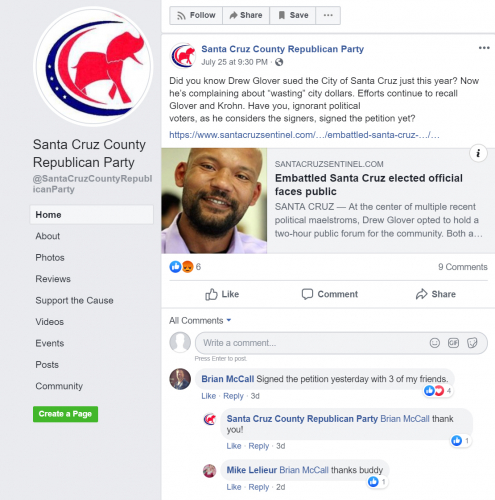495x500 pixels.
Task: Open the sticker picker in the comment box
Action: (472, 343)
